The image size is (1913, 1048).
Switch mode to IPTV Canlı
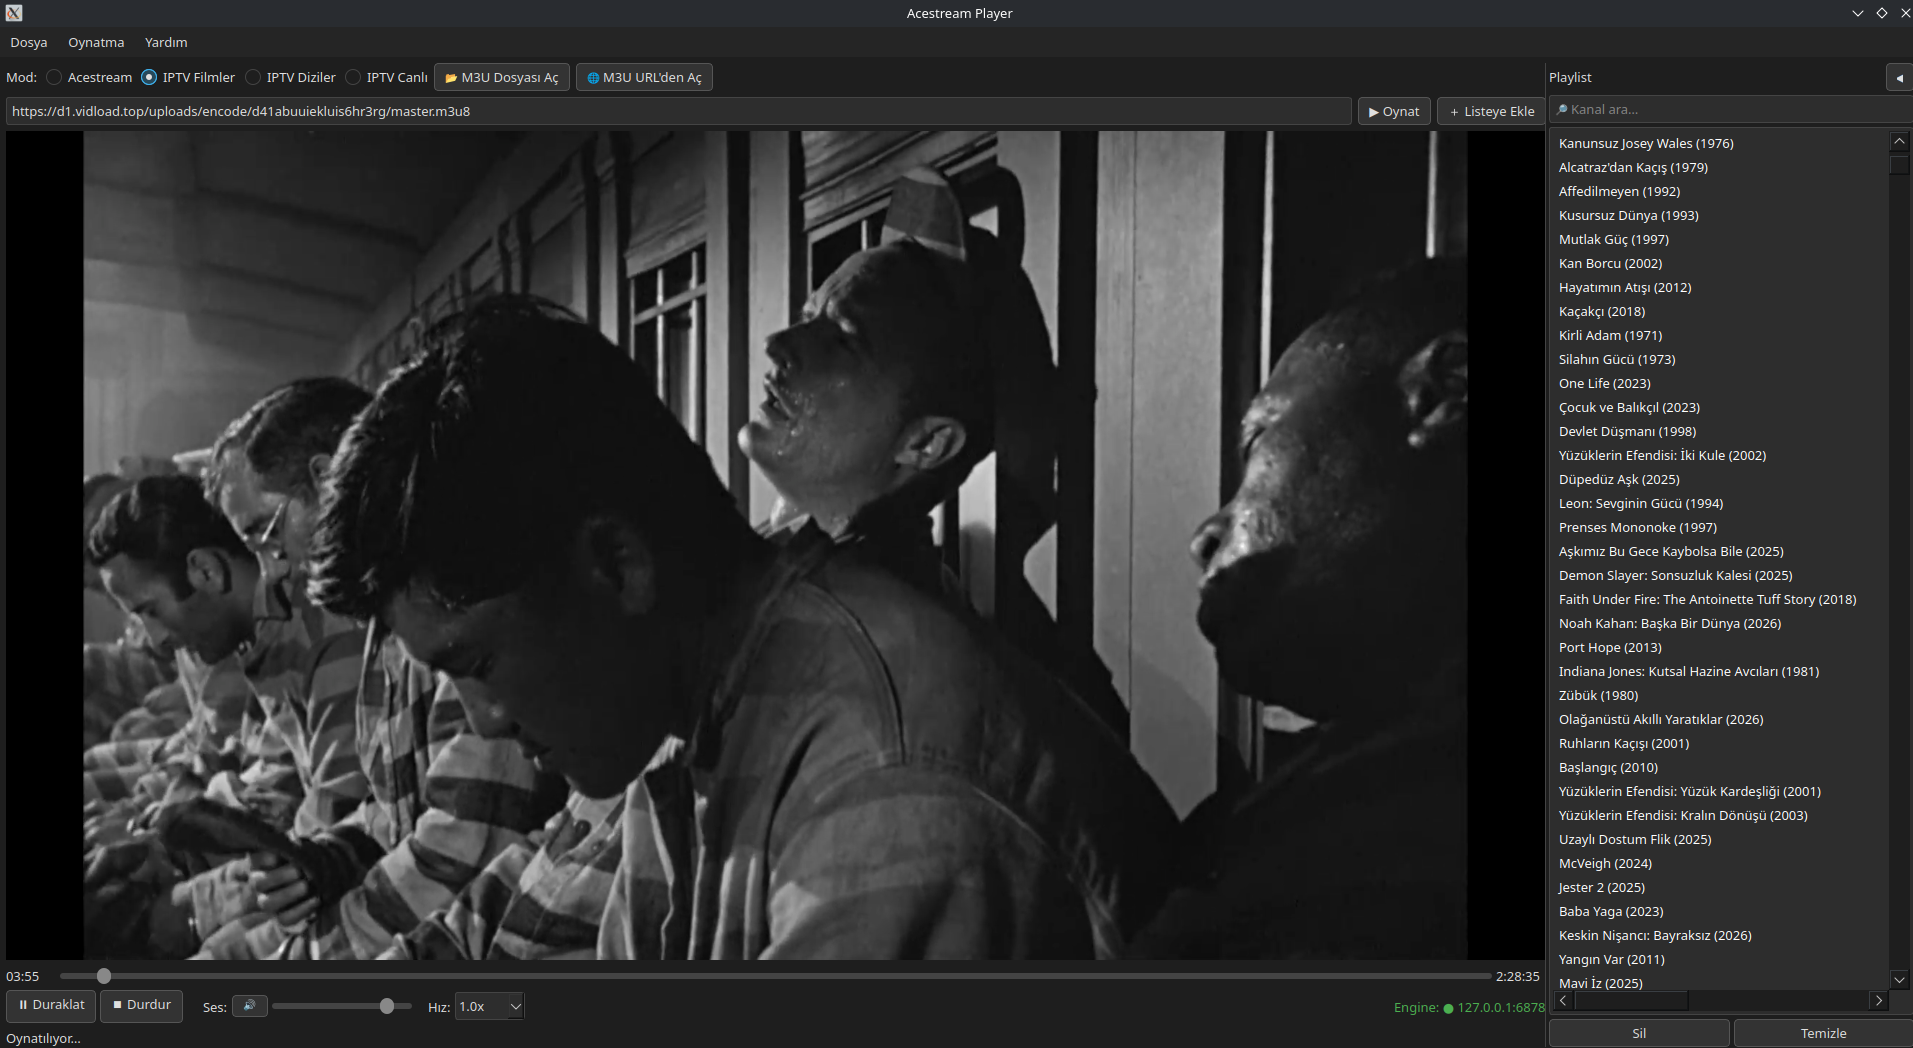(x=354, y=77)
